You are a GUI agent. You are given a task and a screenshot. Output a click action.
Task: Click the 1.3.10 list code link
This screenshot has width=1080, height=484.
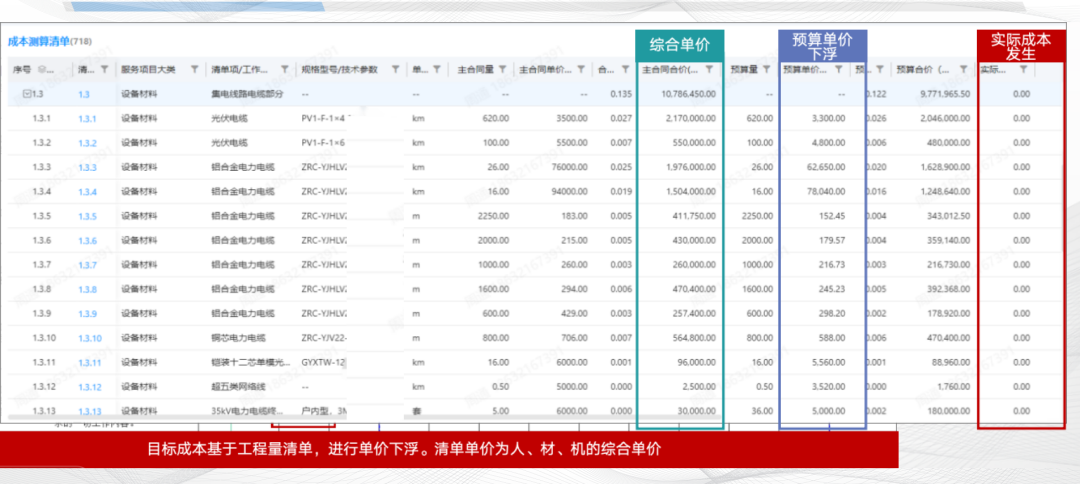(89, 338)
